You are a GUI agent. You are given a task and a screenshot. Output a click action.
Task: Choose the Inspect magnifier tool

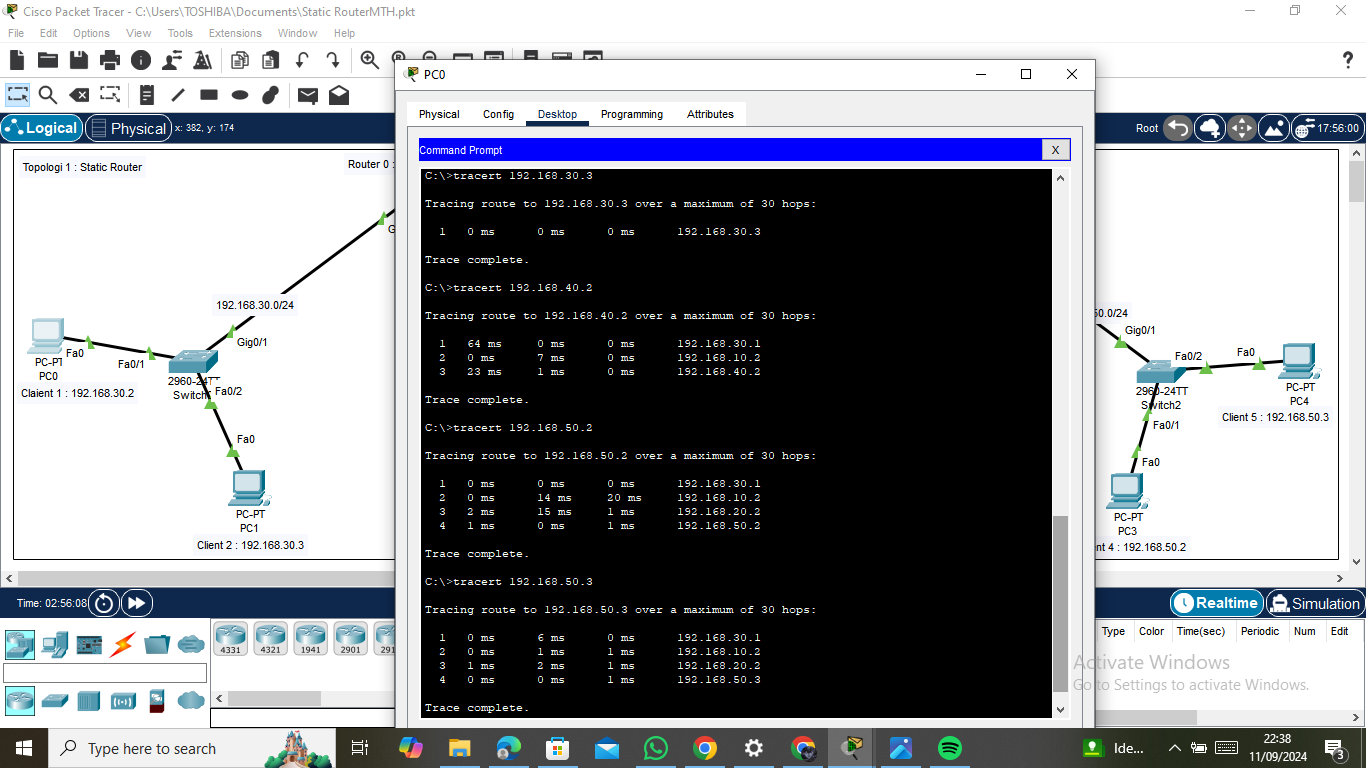[48, 95]
